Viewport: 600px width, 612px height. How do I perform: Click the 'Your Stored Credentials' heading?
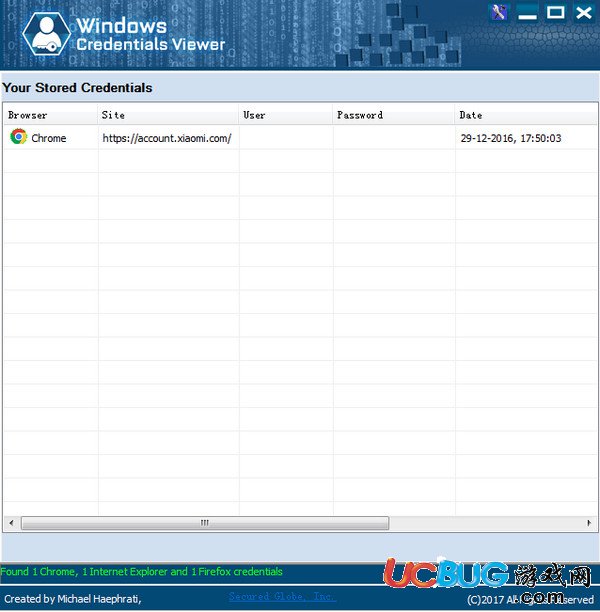pyautogui.click(x=77, y=88)
